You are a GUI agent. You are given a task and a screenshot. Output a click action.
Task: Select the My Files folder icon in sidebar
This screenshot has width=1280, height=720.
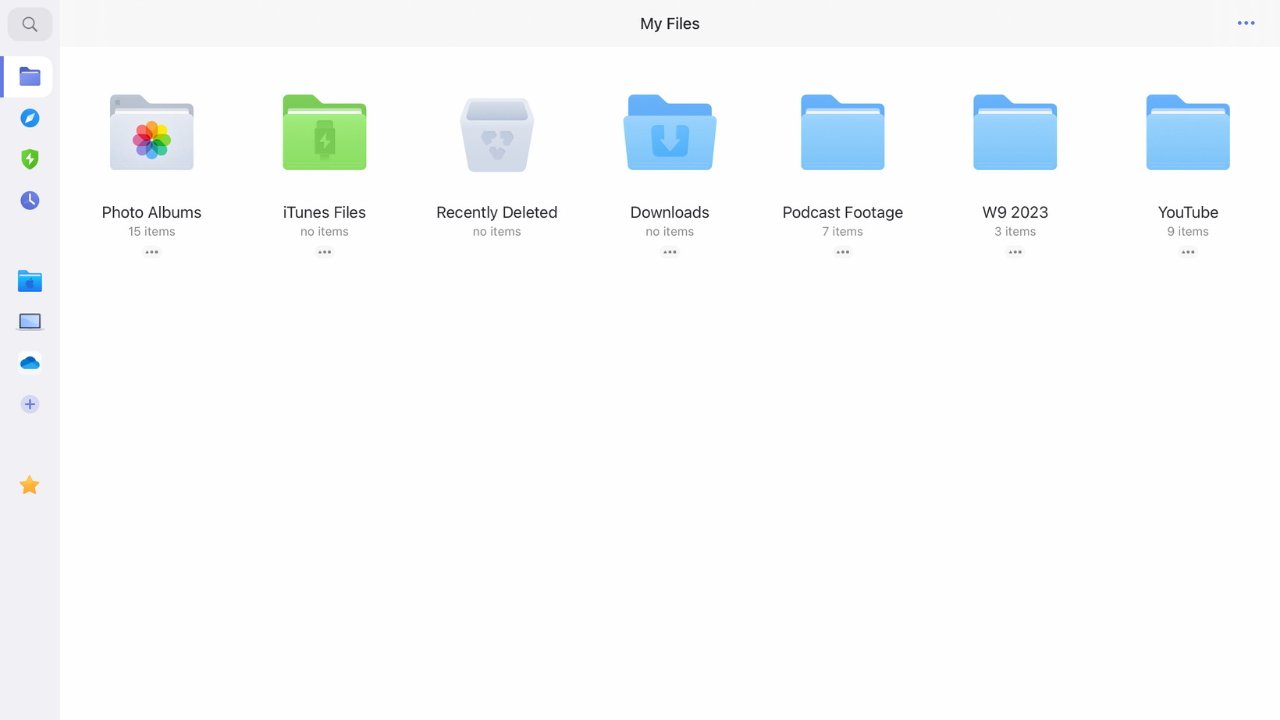coord(30,77)
